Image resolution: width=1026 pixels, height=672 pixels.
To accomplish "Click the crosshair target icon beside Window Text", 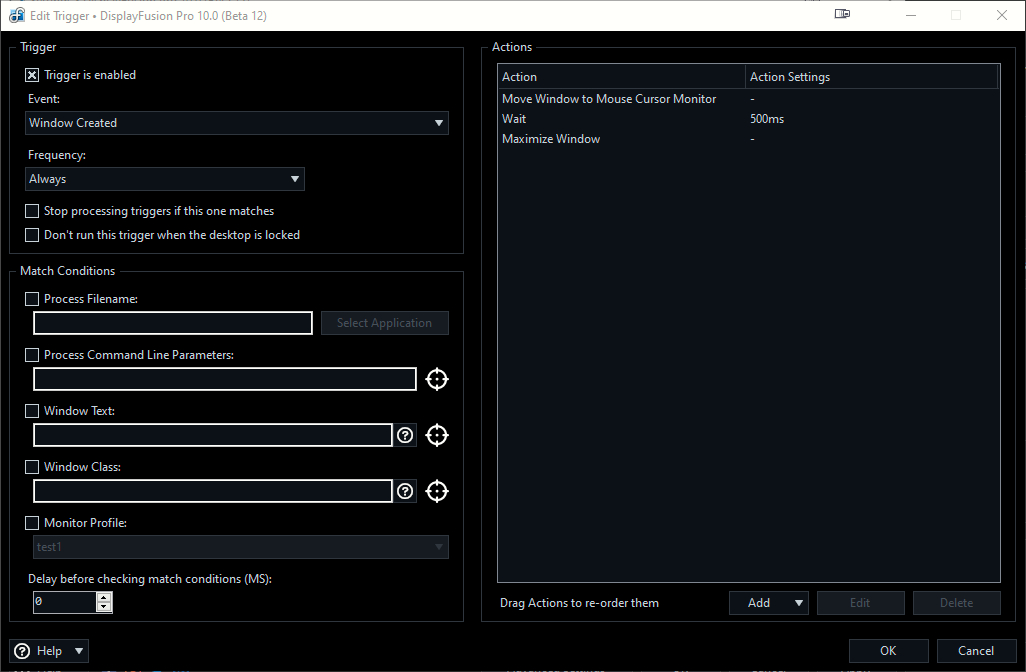I will [437, 435].
